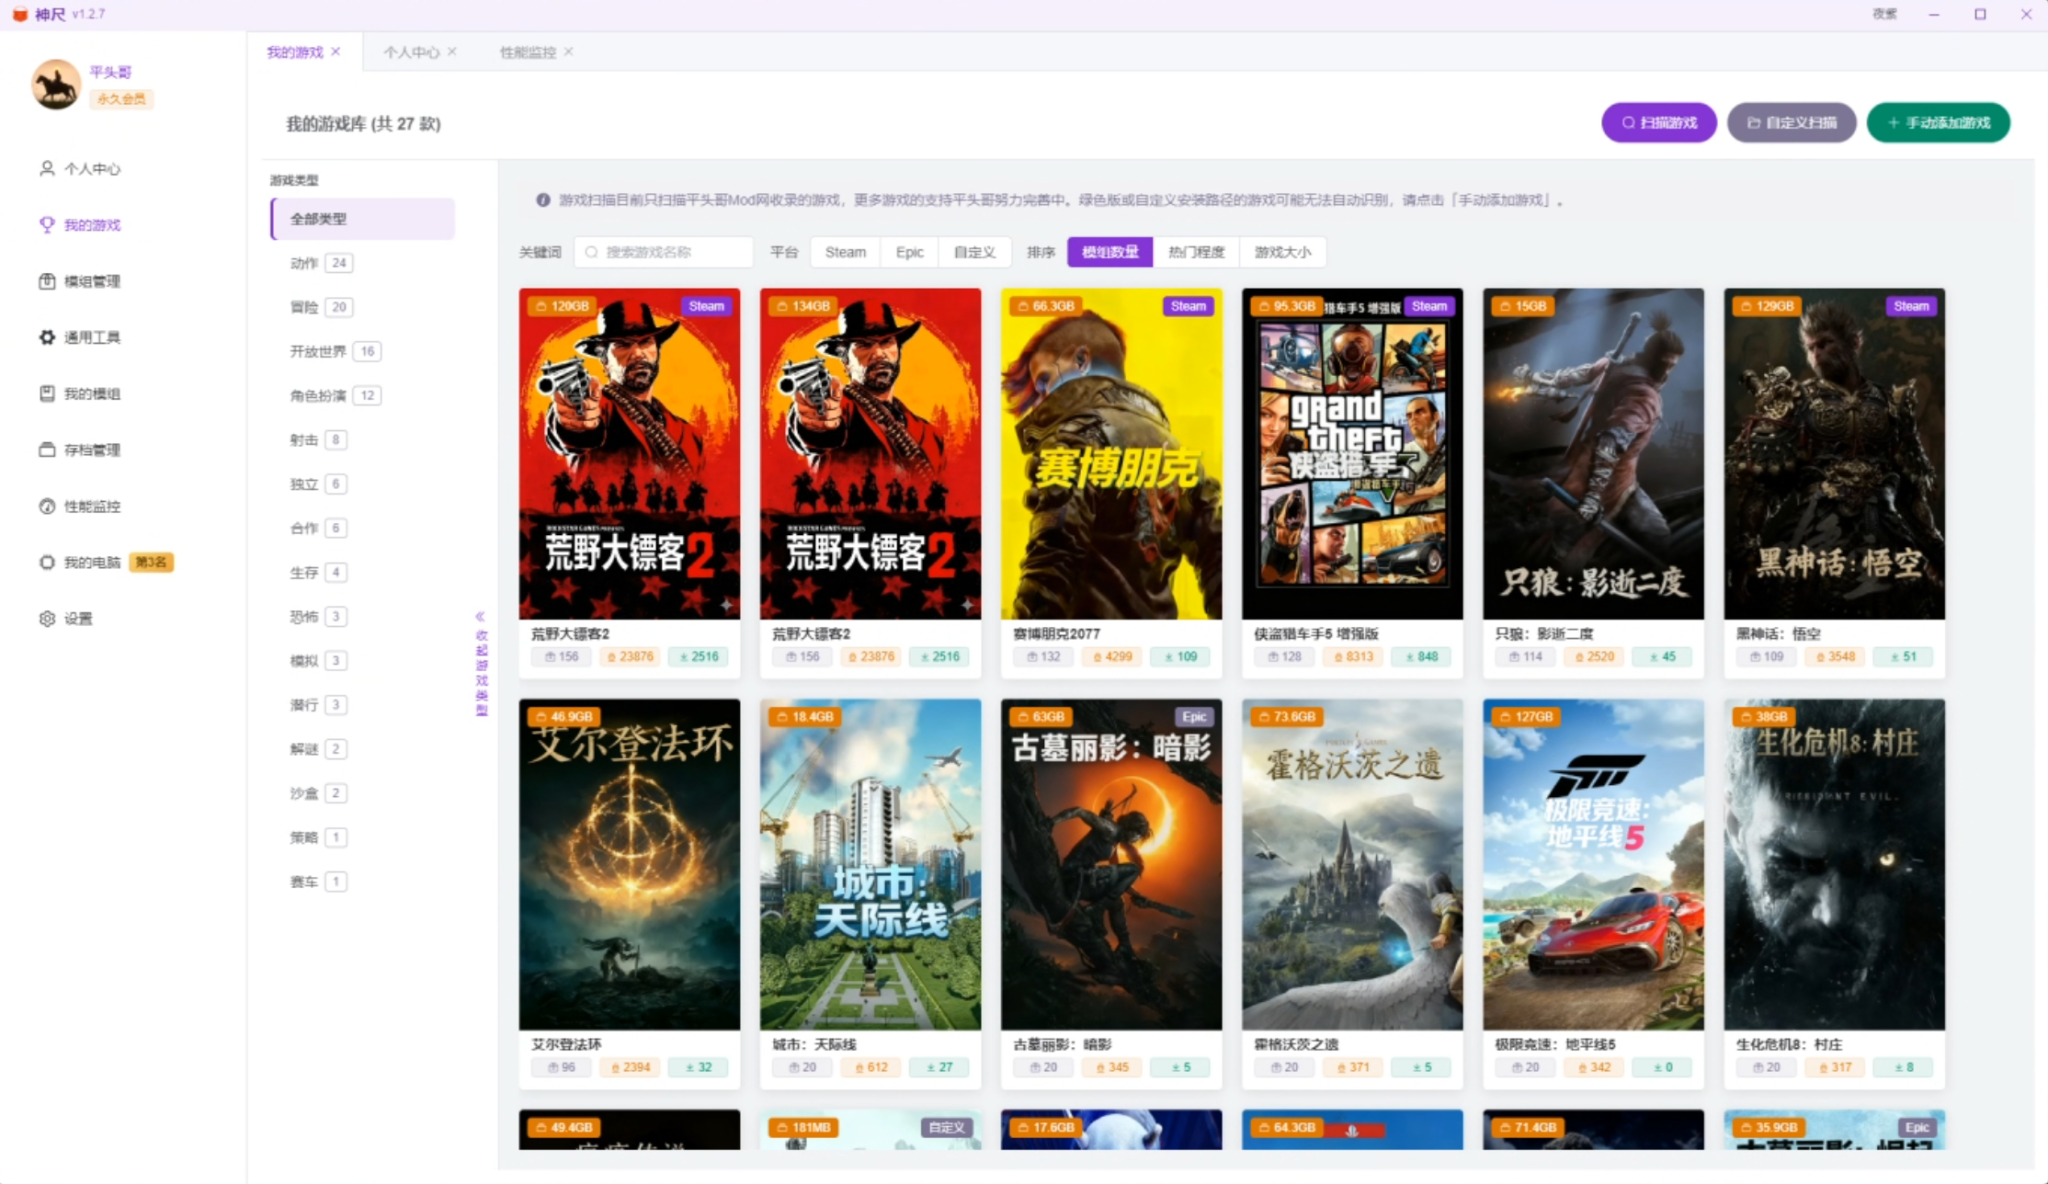Open 霍格沃茨之遗 game cover
The image size is (2048, 1184).
(1352, 864)
